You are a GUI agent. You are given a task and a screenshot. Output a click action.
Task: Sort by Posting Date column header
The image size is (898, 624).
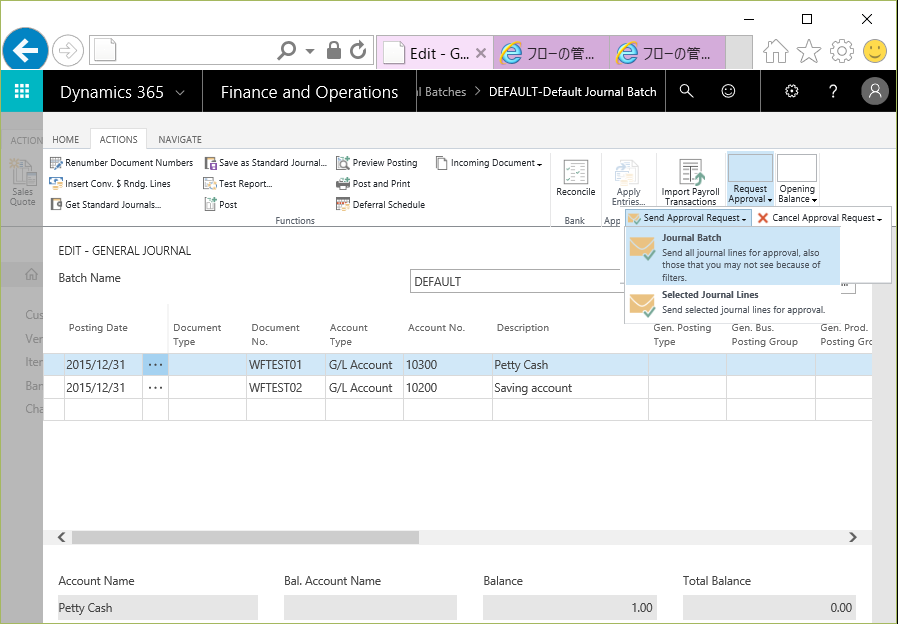[98, 327]
